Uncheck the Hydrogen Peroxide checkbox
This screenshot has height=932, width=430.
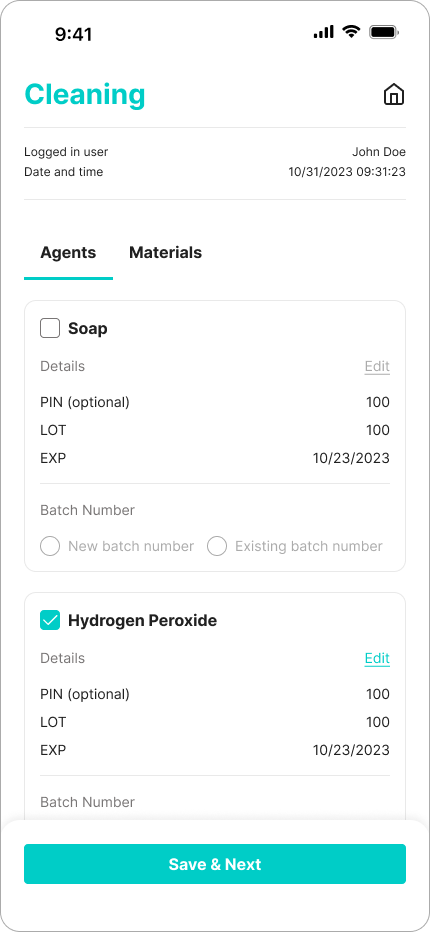(x=50, y=620)
